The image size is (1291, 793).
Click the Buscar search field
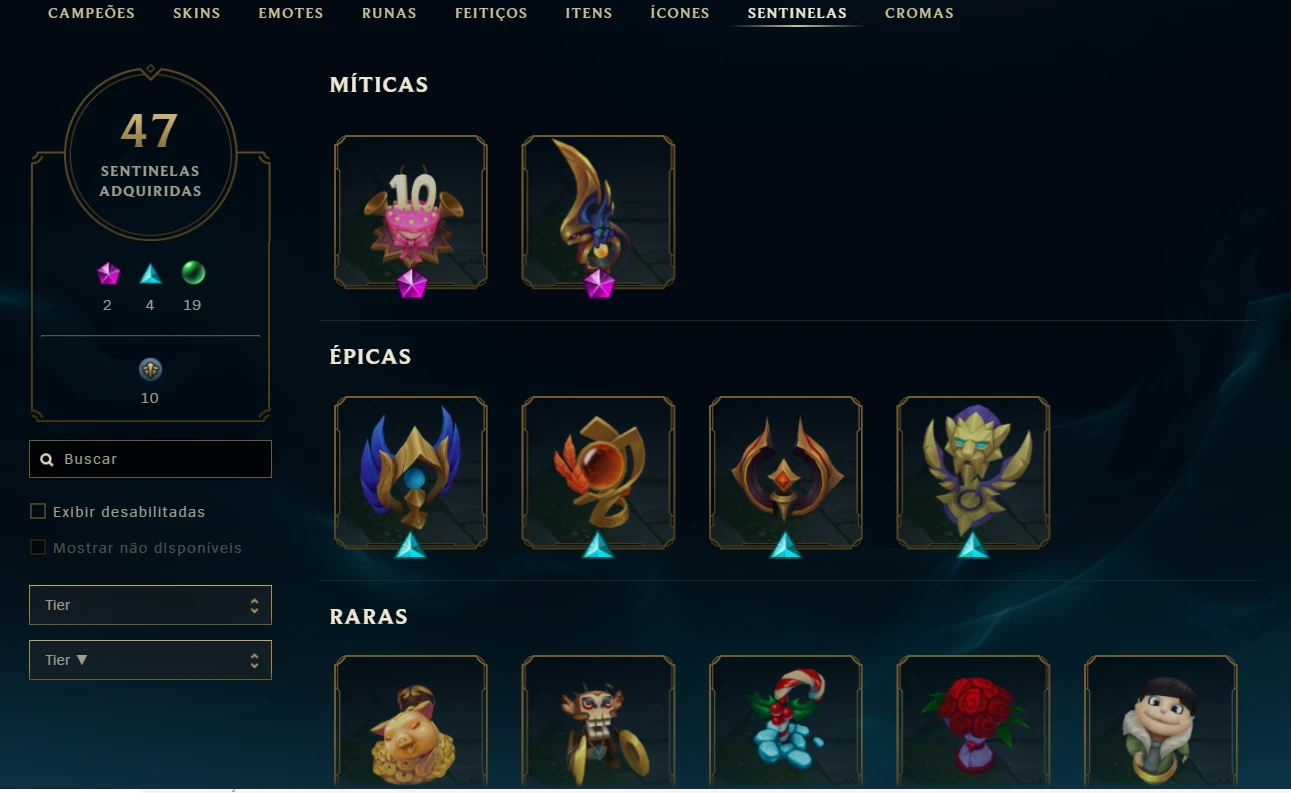pos(150,459)
